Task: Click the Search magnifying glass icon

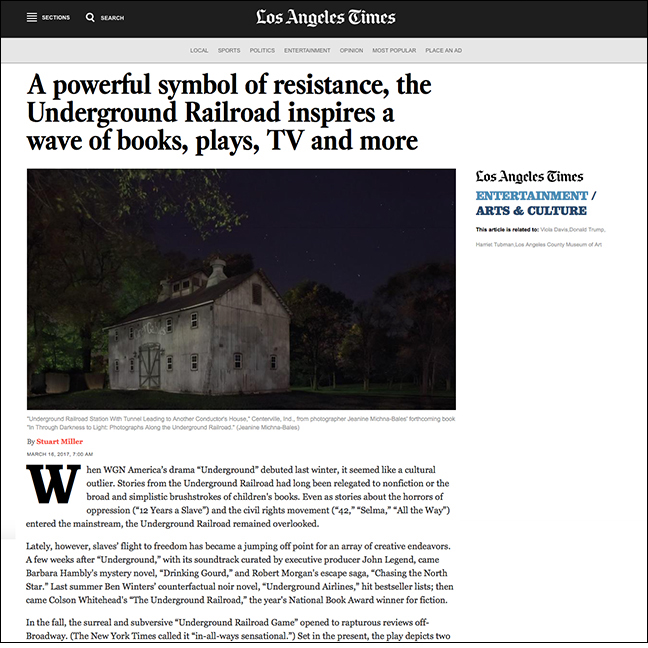Action: click(x=90, y=17)
